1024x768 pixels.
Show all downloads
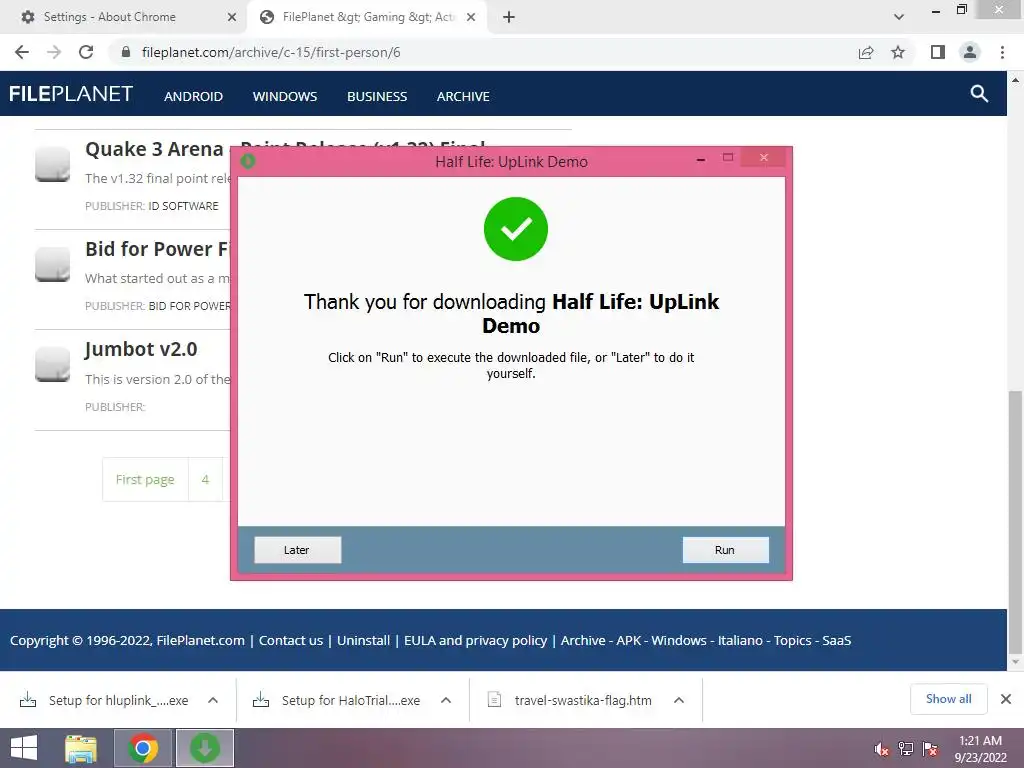point(948,699)
